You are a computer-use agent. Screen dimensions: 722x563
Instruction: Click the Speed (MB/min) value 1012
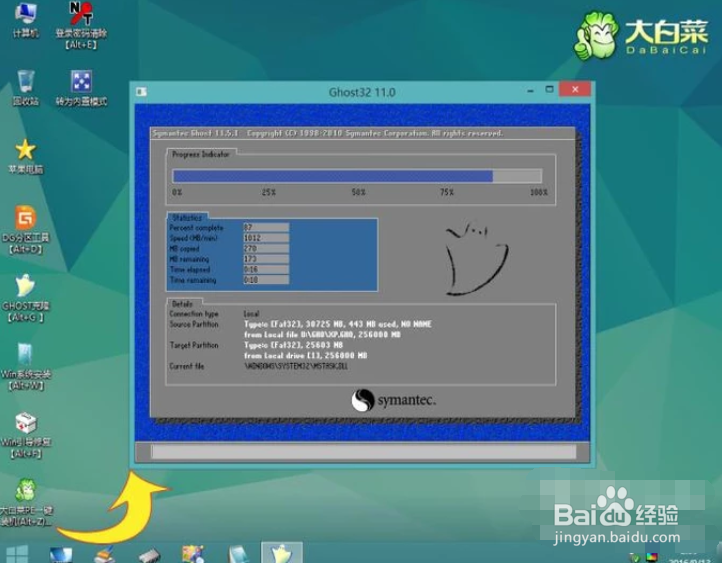coord(266,238)
